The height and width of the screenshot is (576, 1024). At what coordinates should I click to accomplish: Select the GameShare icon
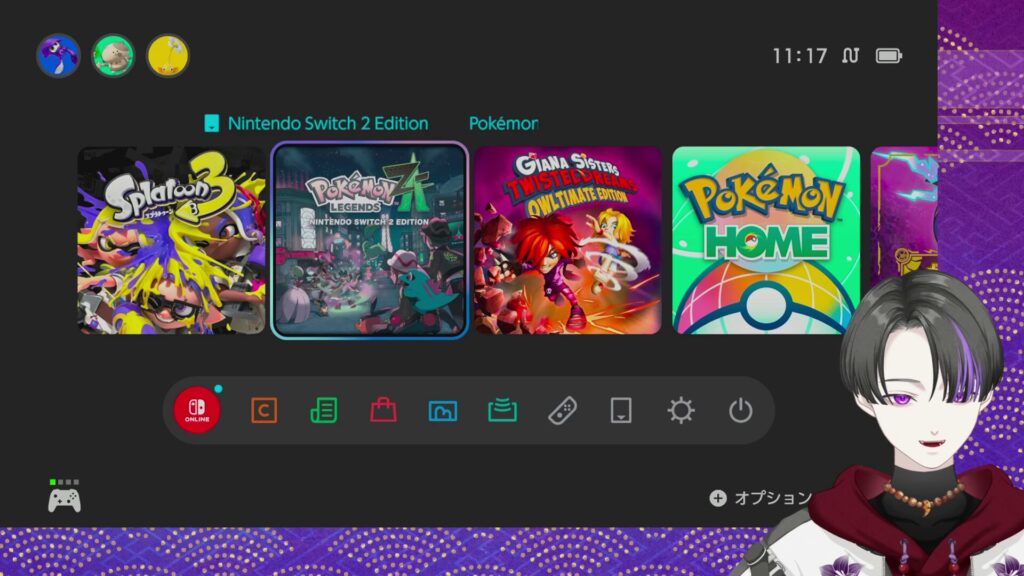point(502,410)
